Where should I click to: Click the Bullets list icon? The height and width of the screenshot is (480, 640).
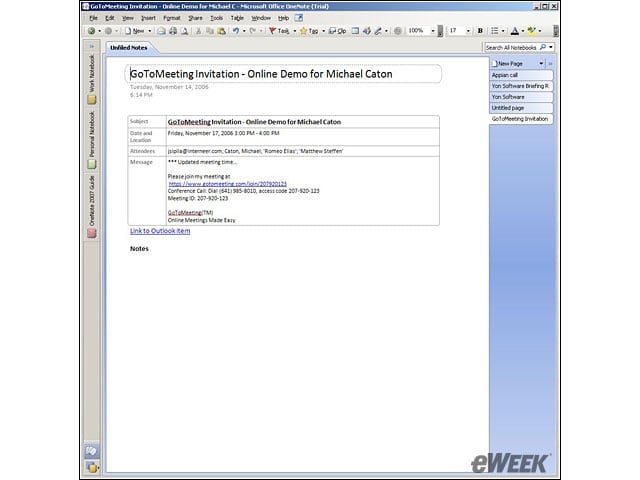tap(495, 31)
